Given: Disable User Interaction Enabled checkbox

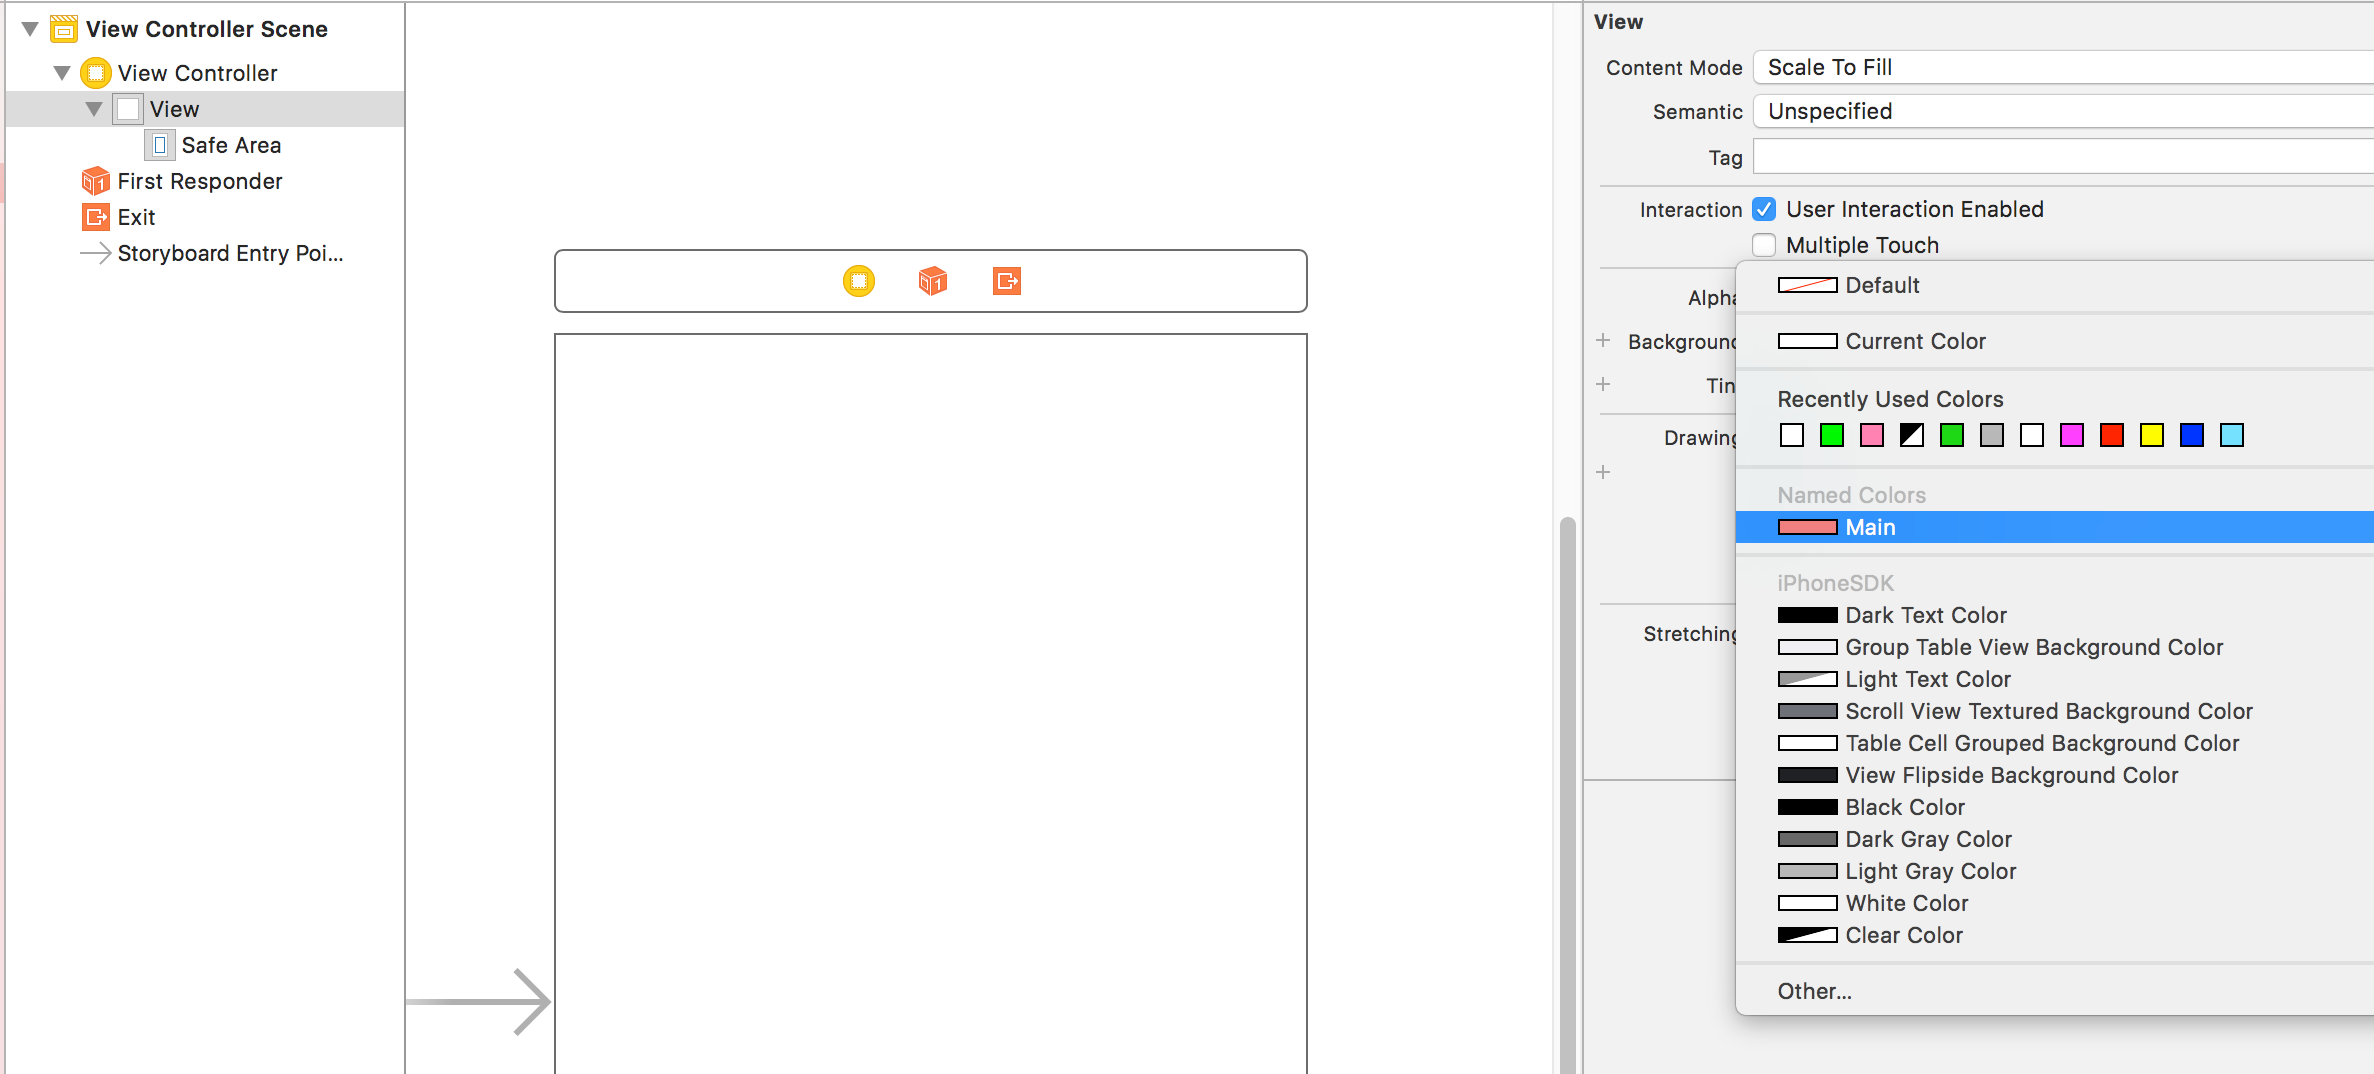Looking at the screenshot, I should 1764,209.
